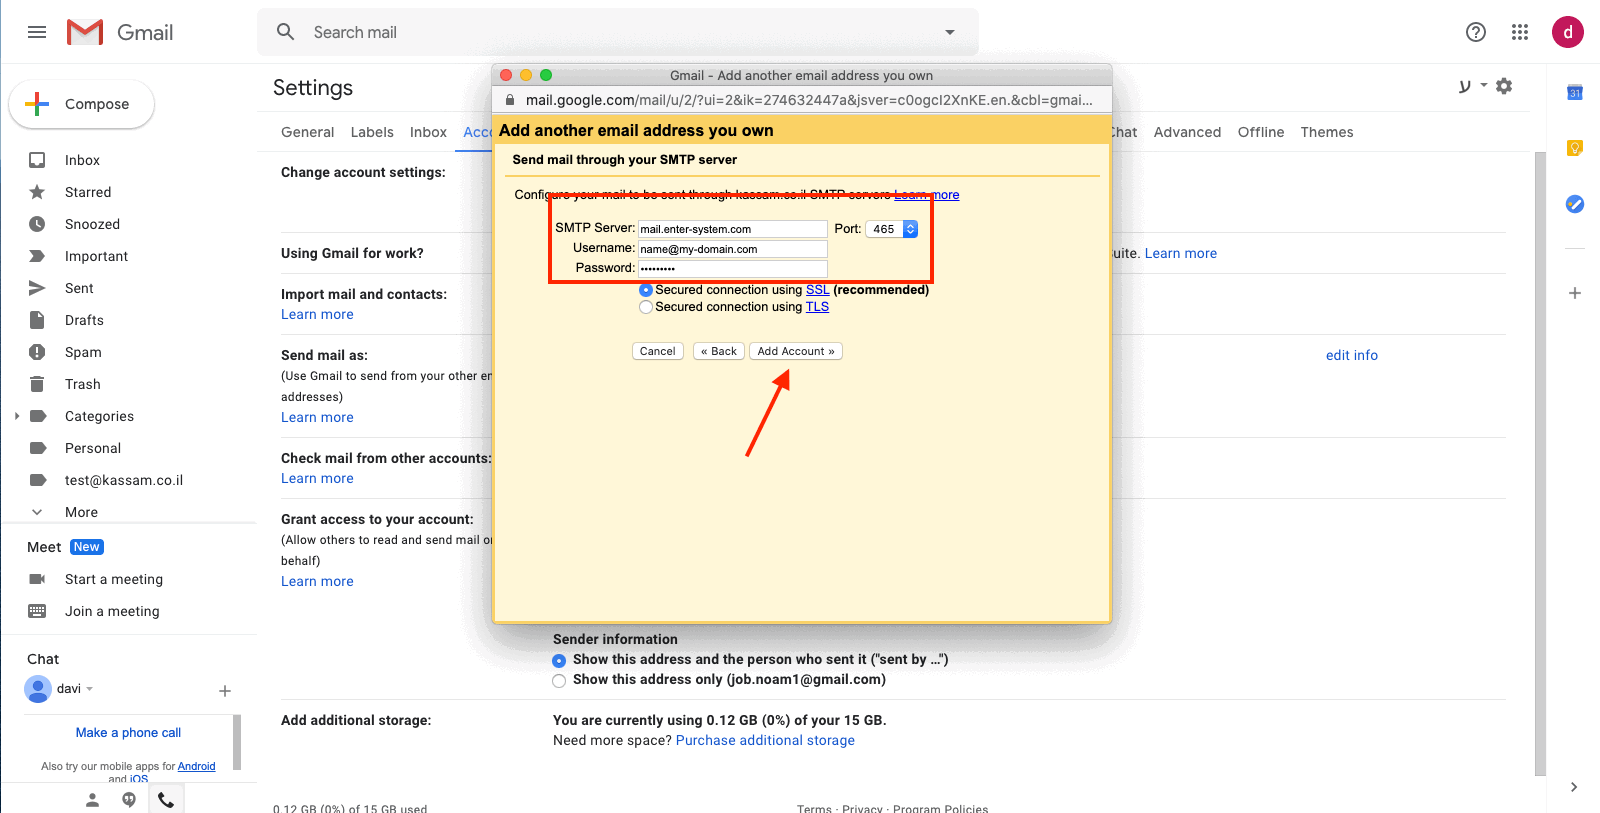
Task: Open the Spam folder
Action: click(83, 352)
